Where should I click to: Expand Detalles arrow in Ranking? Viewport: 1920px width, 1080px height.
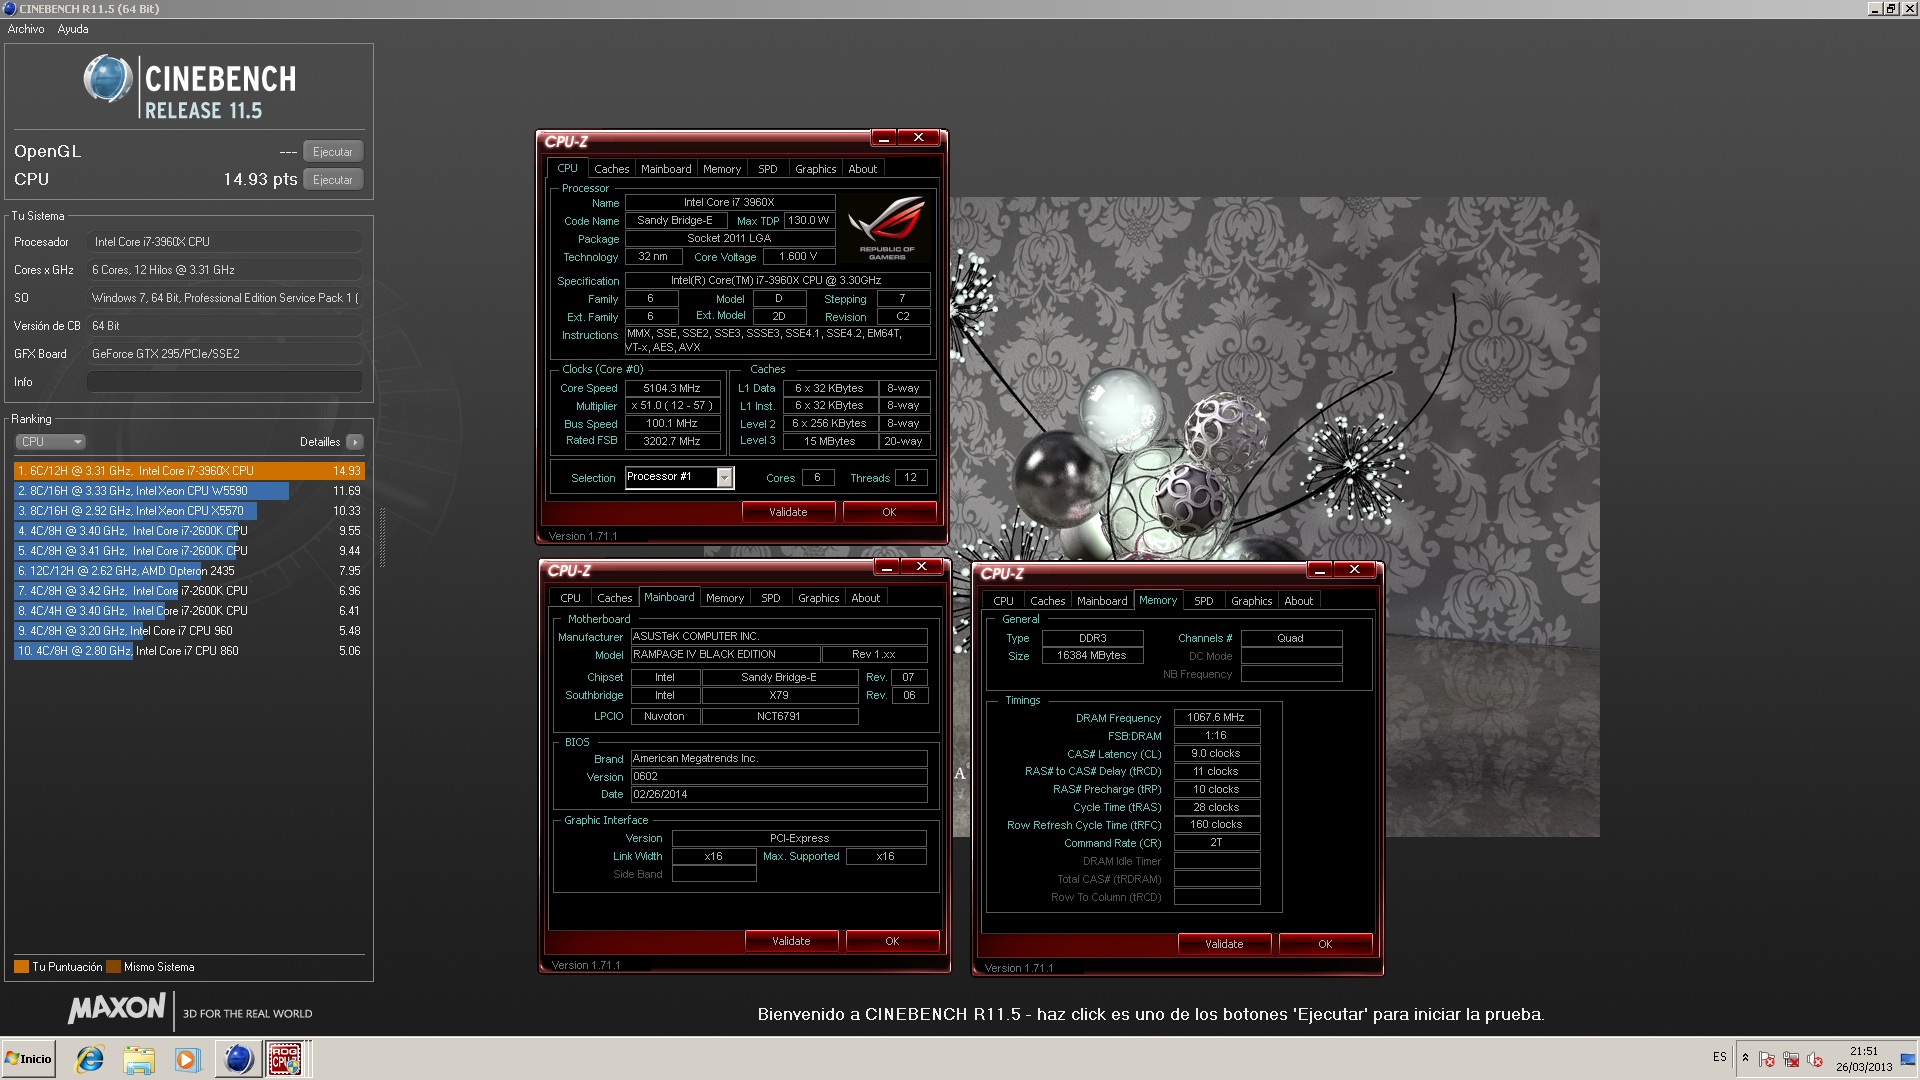(x=354, y=442)
